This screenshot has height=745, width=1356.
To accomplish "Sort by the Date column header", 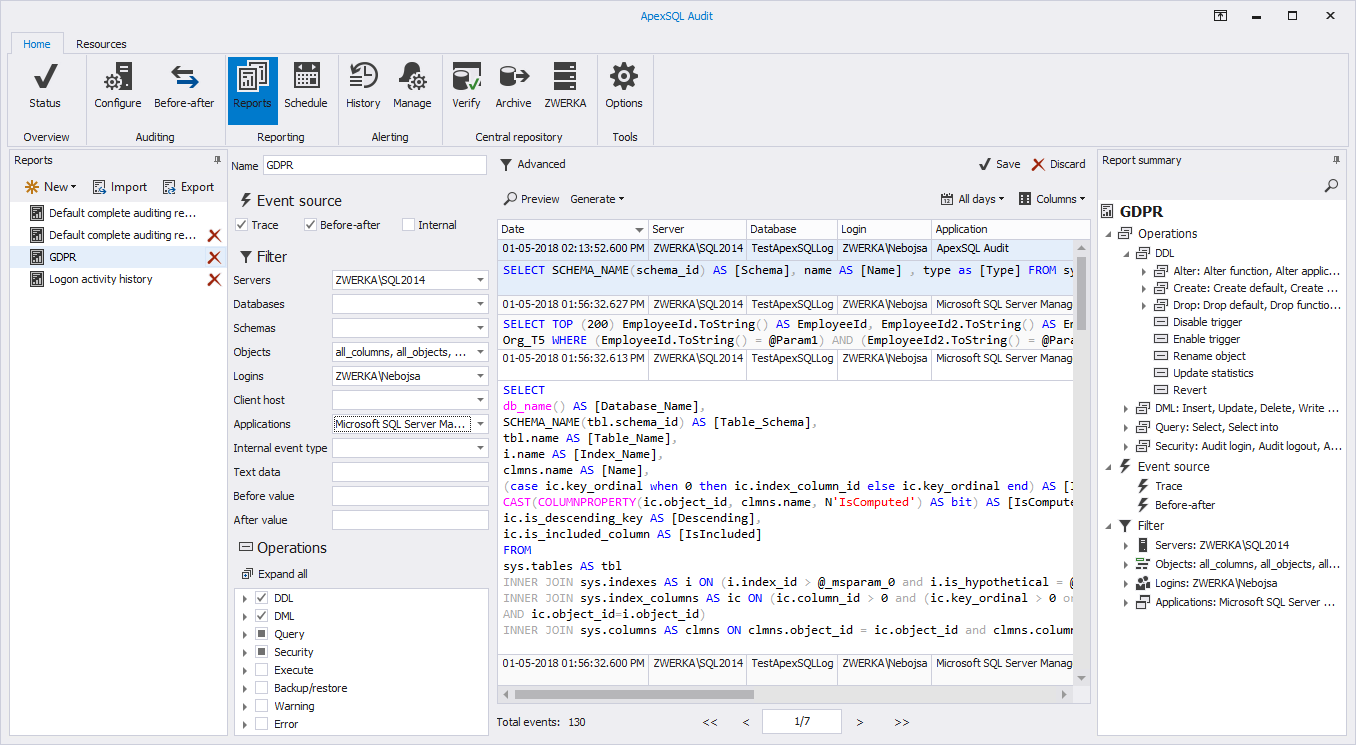I will [x=572, y=229].
